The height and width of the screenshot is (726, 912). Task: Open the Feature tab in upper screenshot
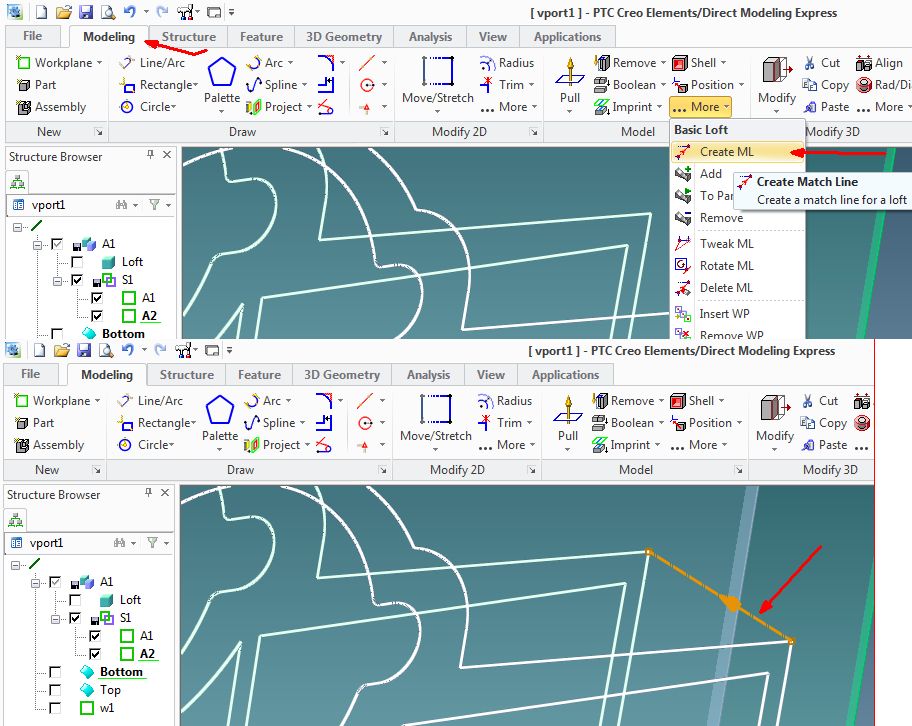(x=261, y=37)
